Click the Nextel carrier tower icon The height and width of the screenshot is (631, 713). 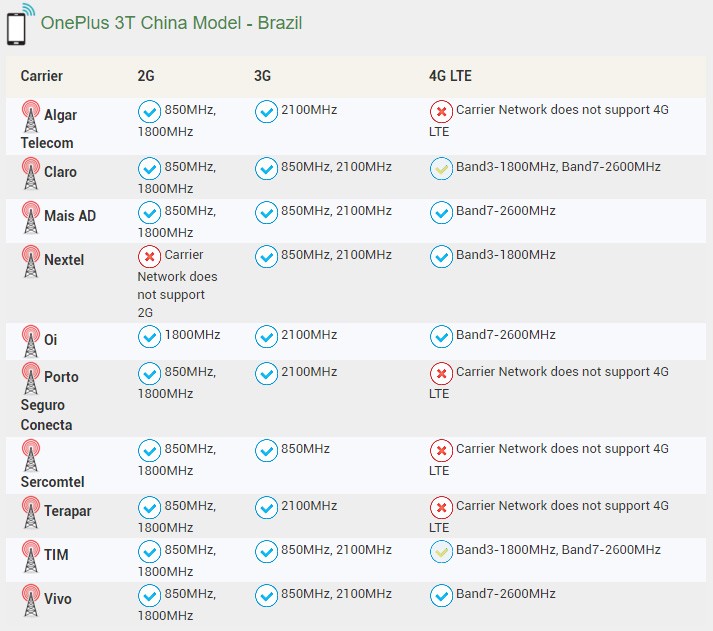[31, 262]
